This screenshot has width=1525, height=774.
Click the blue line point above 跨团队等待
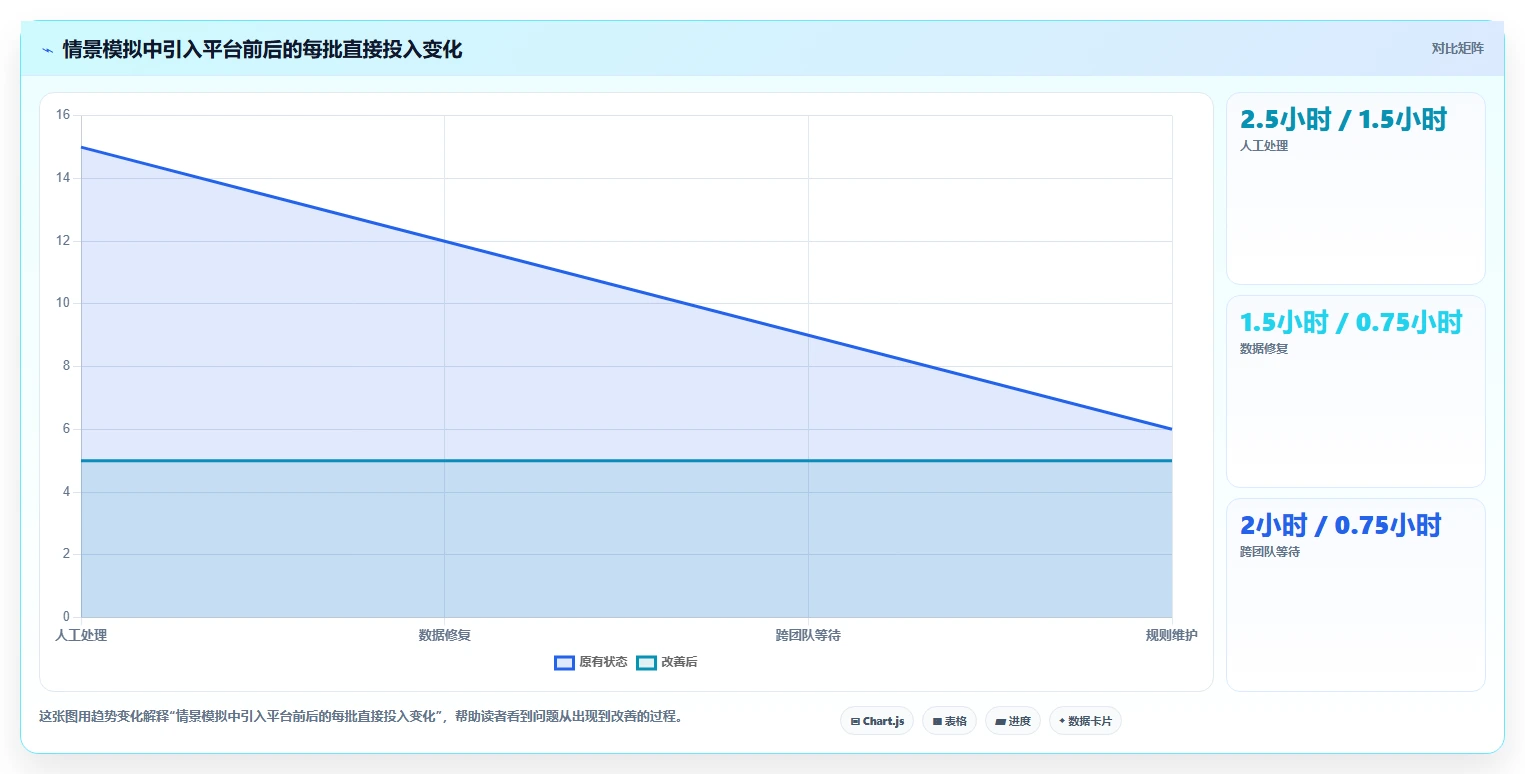click(x=808, y=335)
